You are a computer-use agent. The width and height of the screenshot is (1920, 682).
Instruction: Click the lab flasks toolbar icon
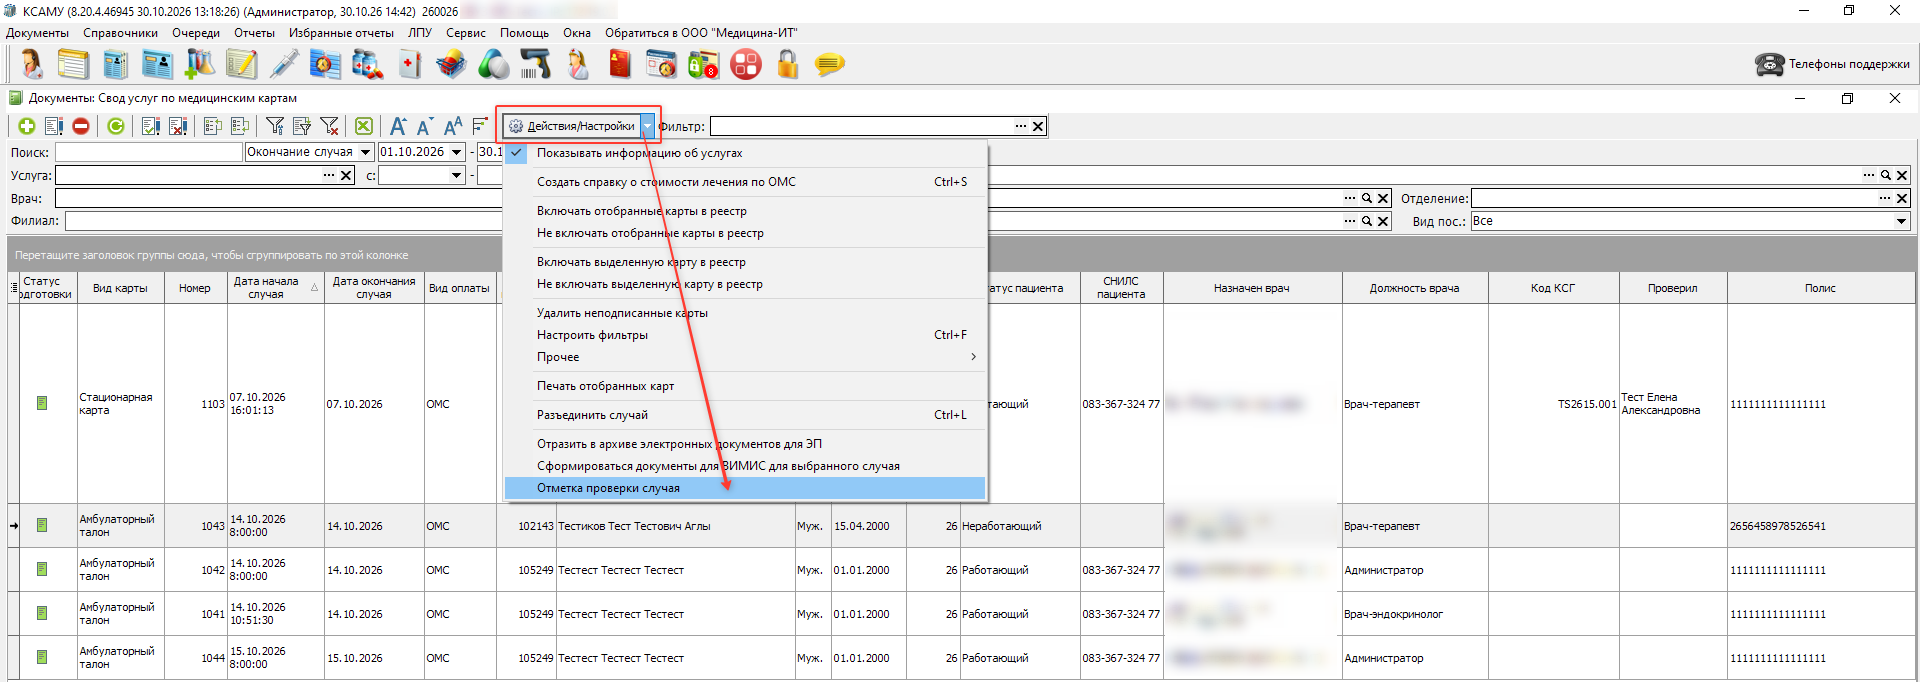(x=200, y=65)
